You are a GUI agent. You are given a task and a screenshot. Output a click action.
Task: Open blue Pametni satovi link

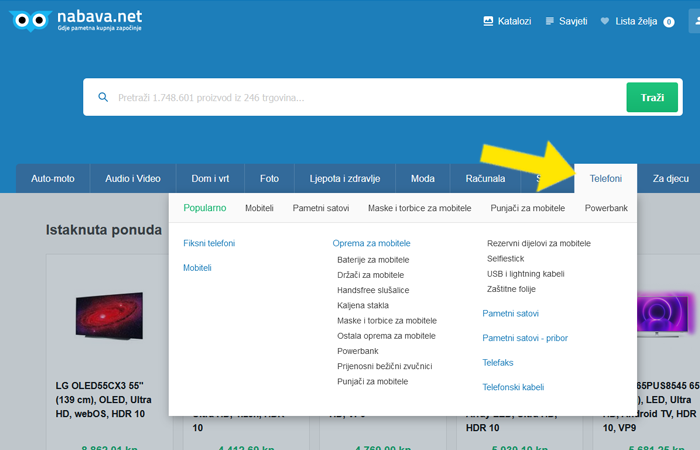[510, 313]
